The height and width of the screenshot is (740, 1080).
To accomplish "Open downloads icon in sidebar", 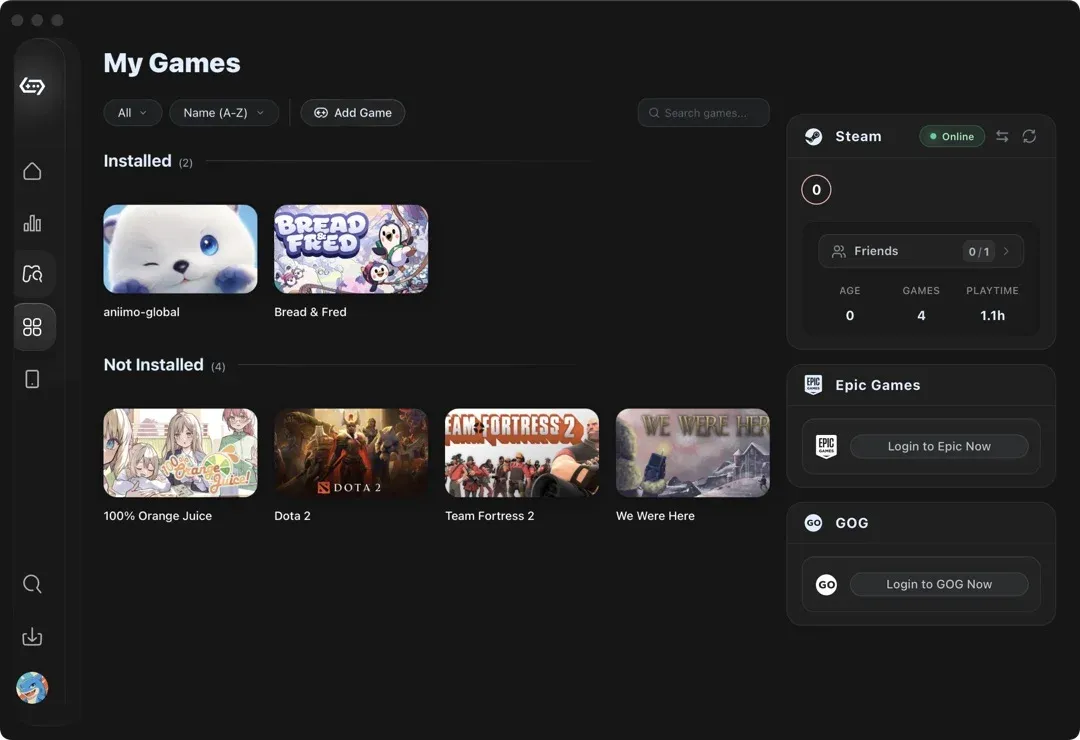I will pos(32,636).
